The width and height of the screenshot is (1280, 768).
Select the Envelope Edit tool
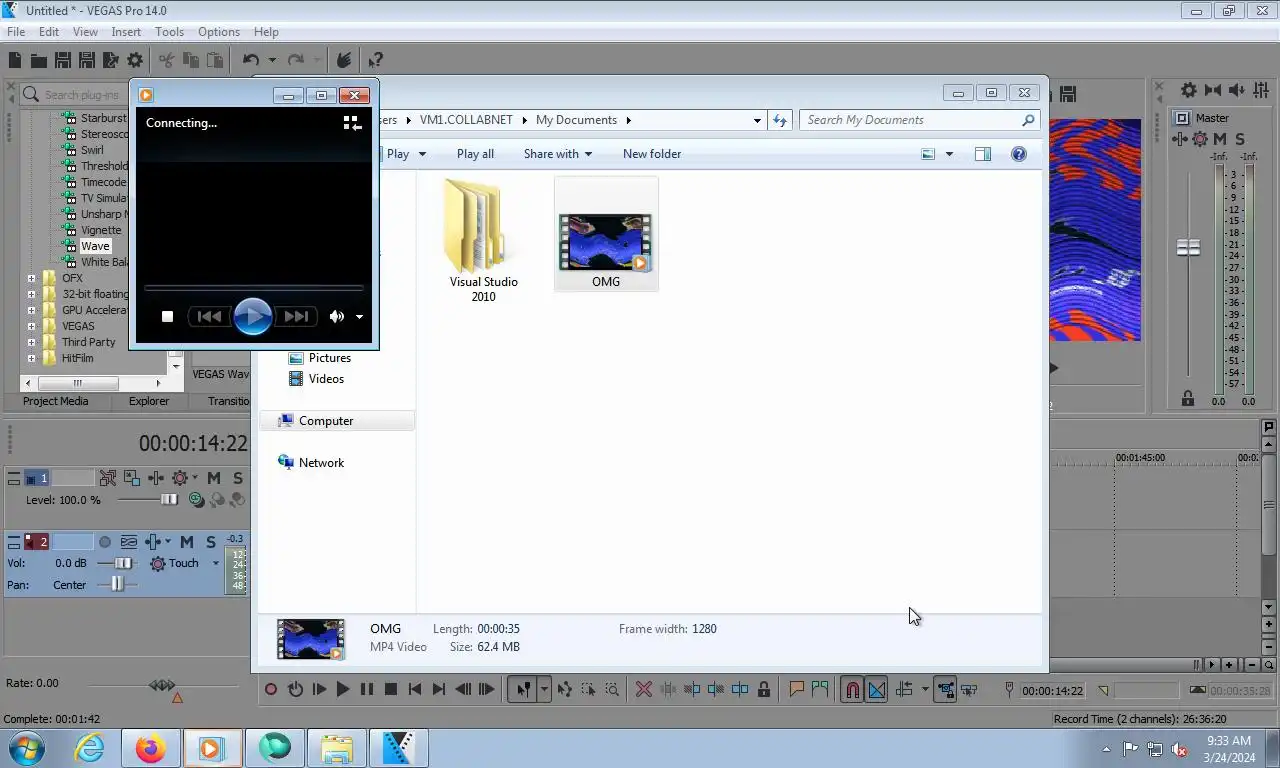tap(565, 689)
